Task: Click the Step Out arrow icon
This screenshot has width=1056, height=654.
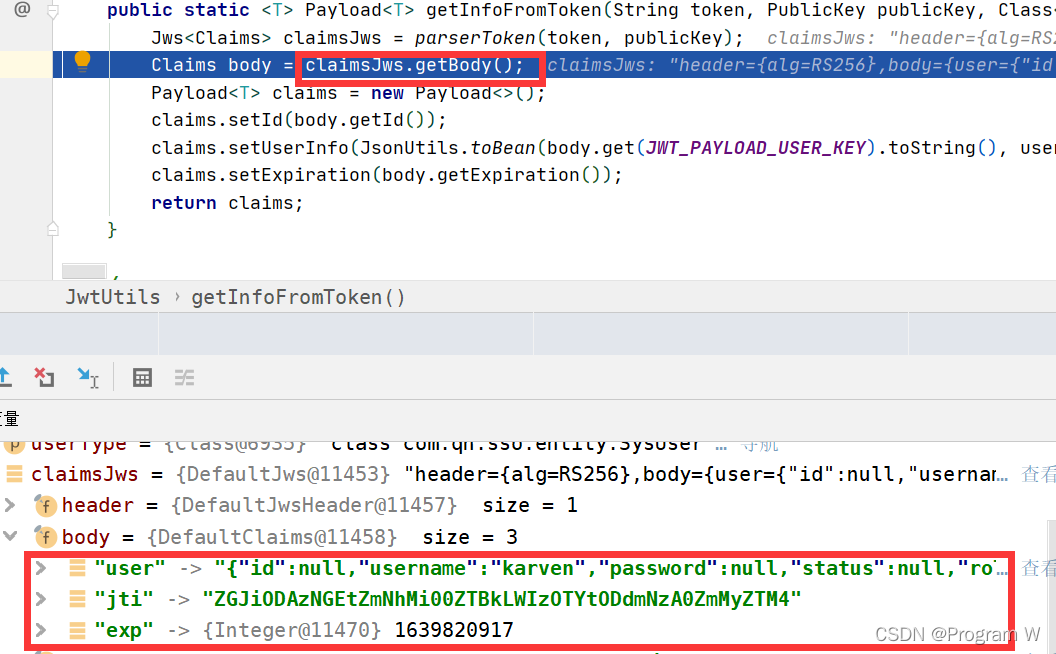Action: pyautogui.click(x=4, y=377)
